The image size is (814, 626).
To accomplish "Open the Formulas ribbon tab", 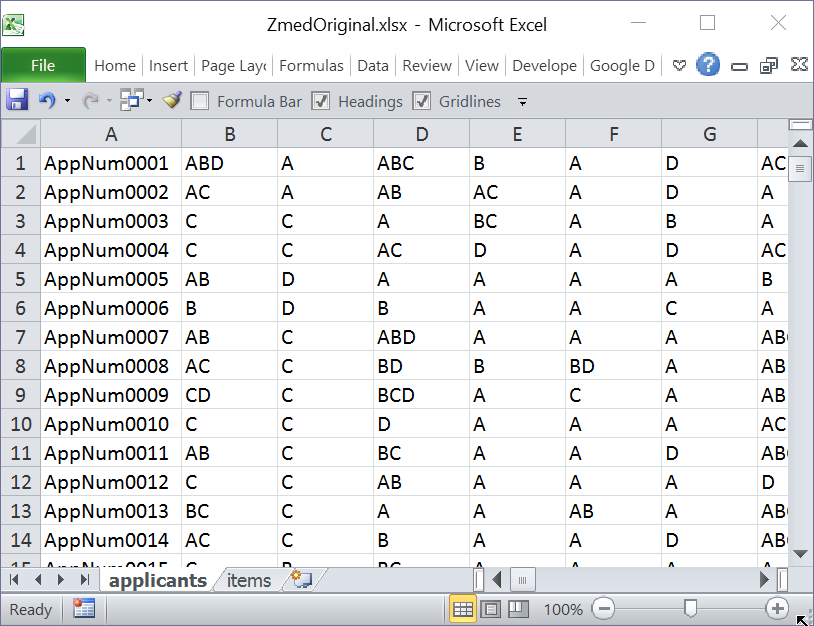I will tap(311, 66).
